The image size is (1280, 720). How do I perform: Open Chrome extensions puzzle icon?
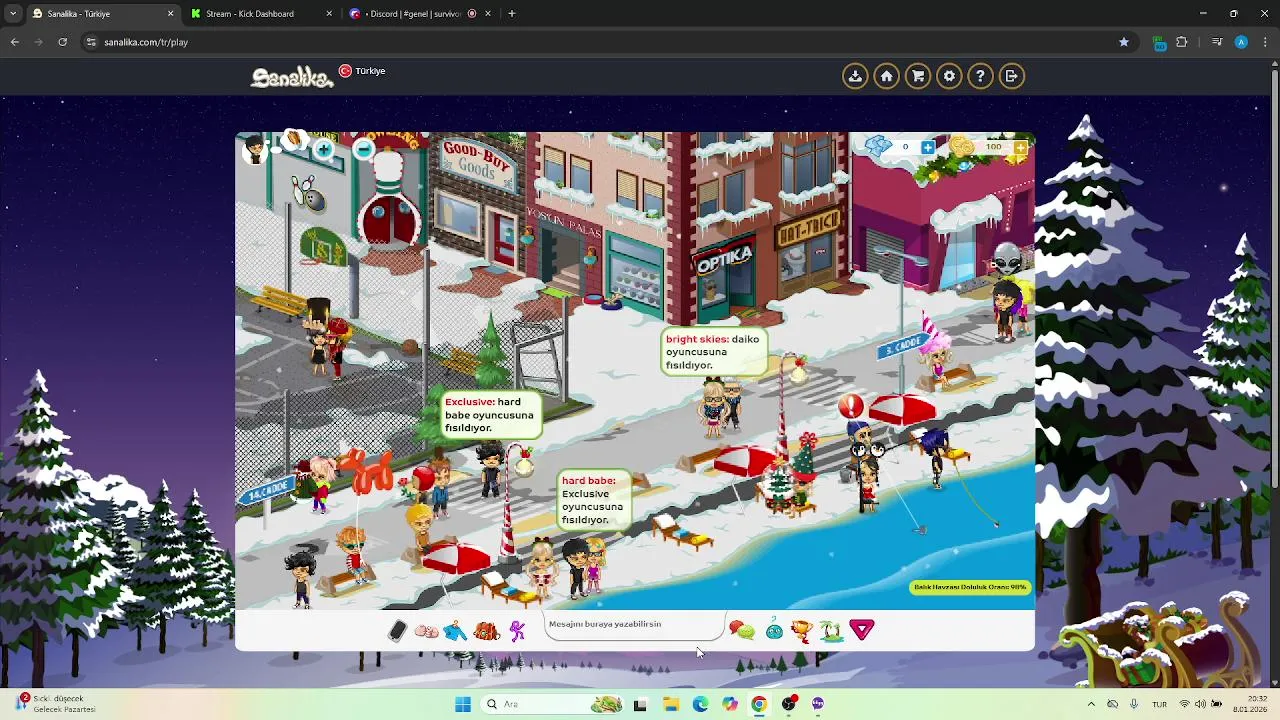click(x=1182, y=42)
